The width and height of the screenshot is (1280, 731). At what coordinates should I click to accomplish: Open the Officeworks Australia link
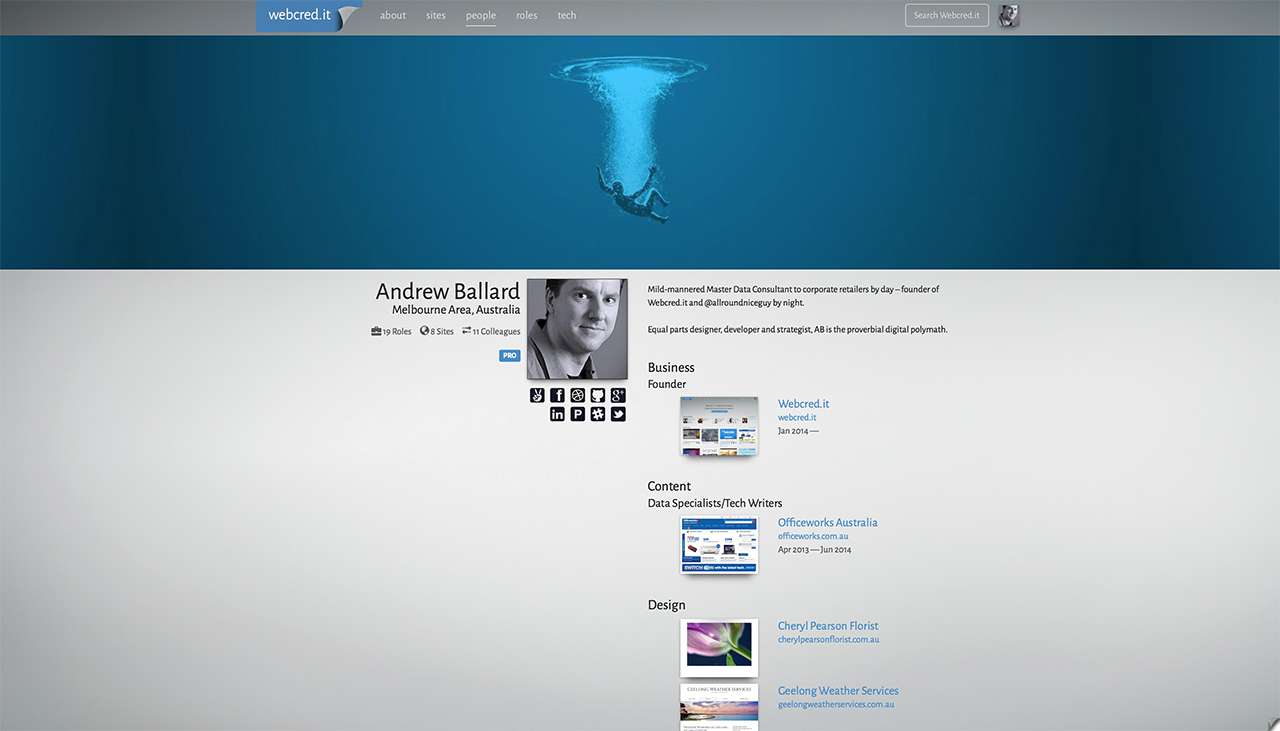(827, 522)
